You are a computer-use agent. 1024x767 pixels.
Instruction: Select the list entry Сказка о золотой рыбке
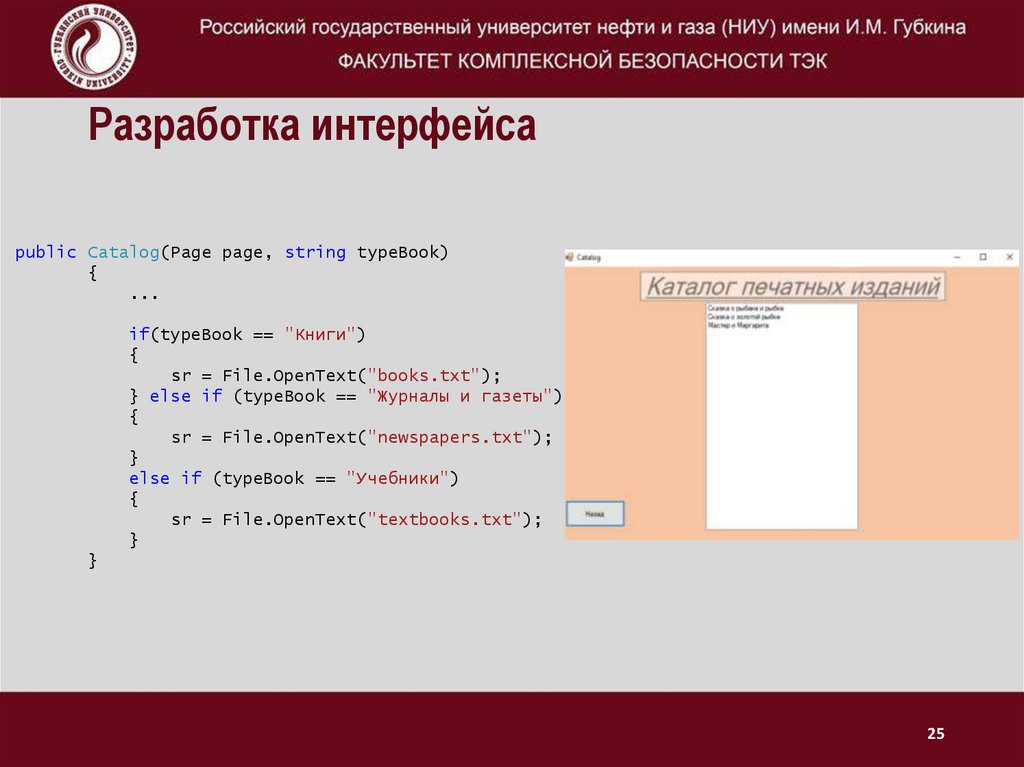pos(745,315)
